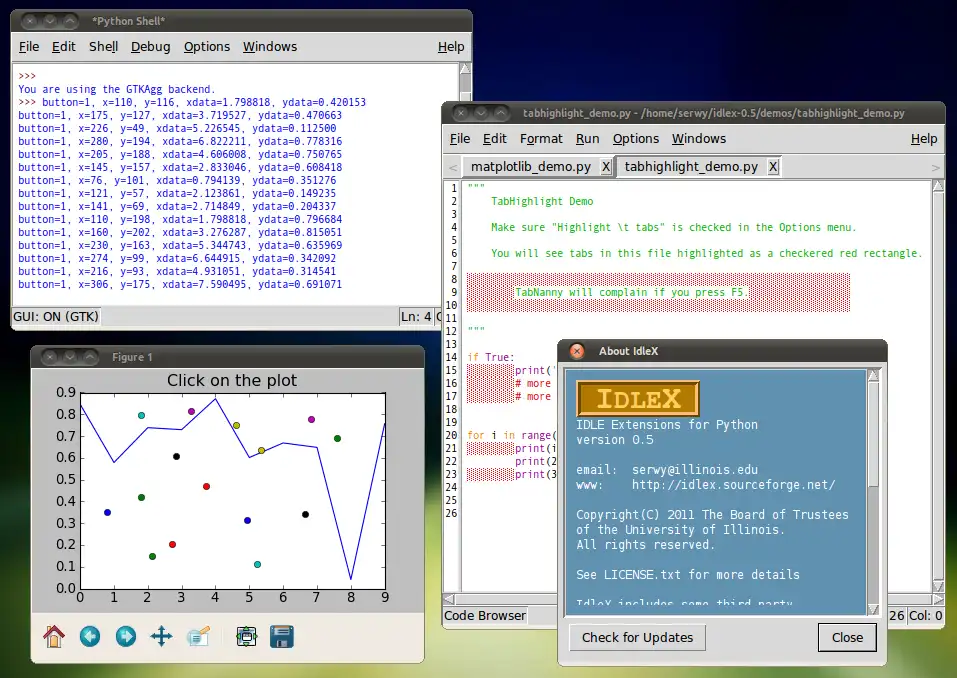Click shell line with xdata=3.719527
The height and width of the screenshot is (678, 957).
click(180, 115)
